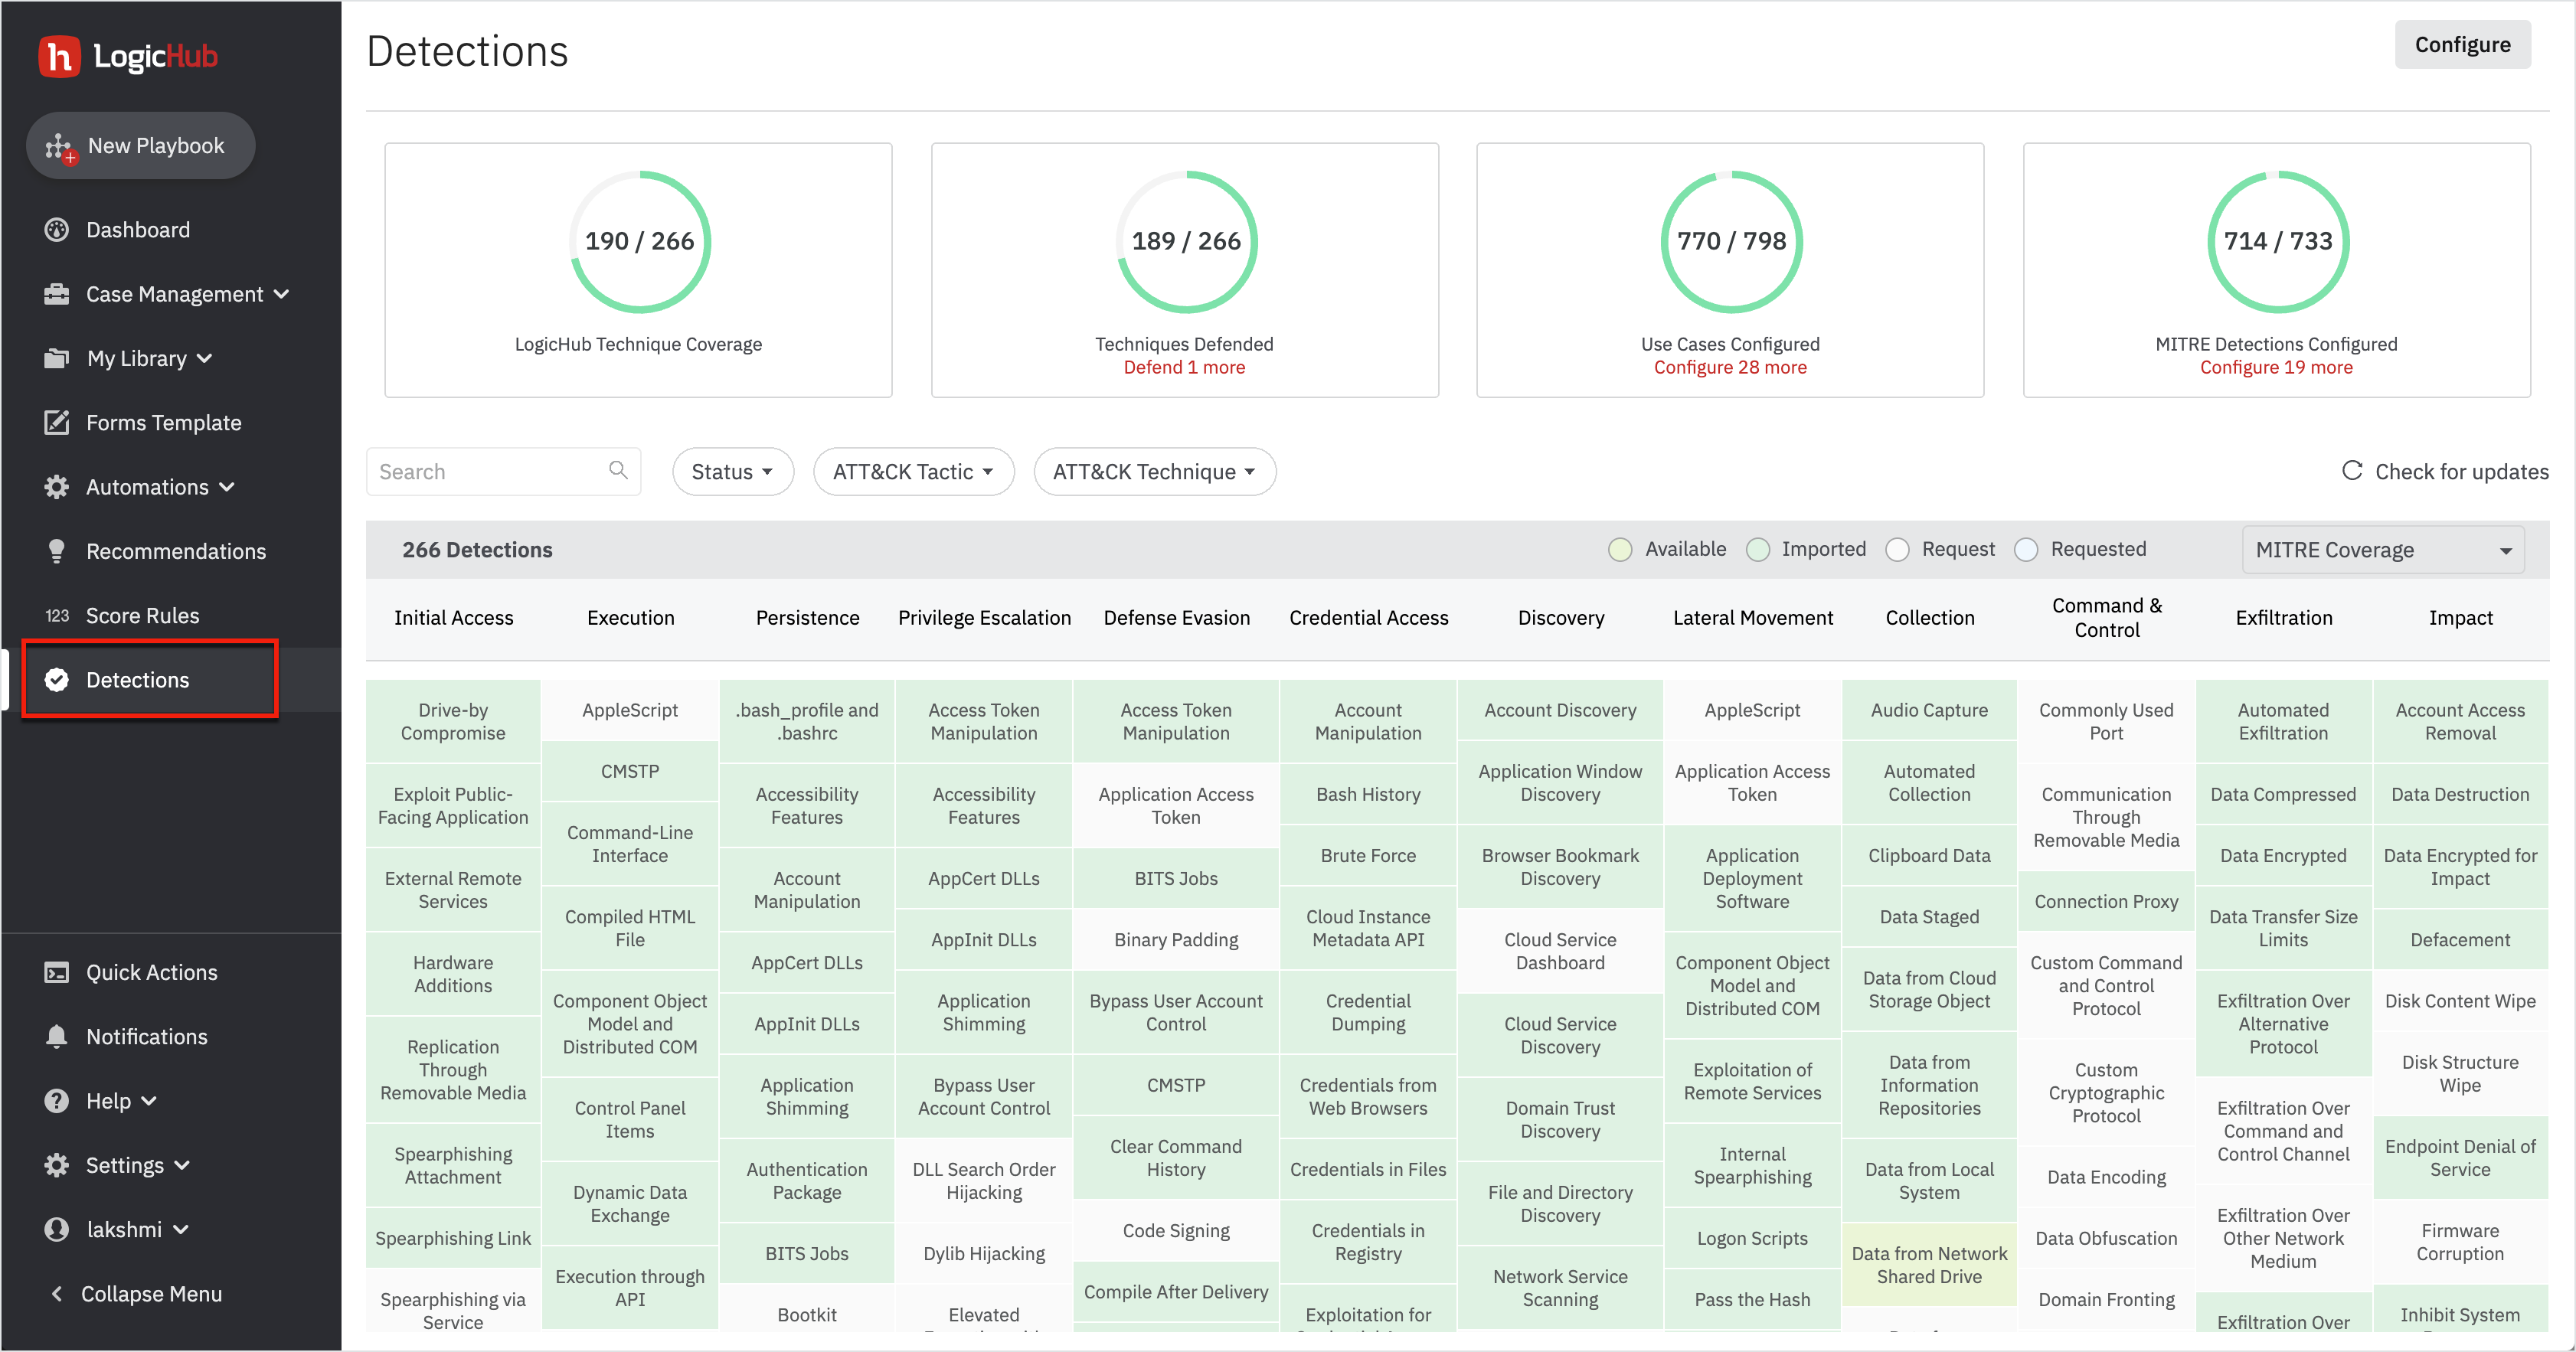Expand the Automations submenu chevron
2576x1352 pixels.
point(227,487)
